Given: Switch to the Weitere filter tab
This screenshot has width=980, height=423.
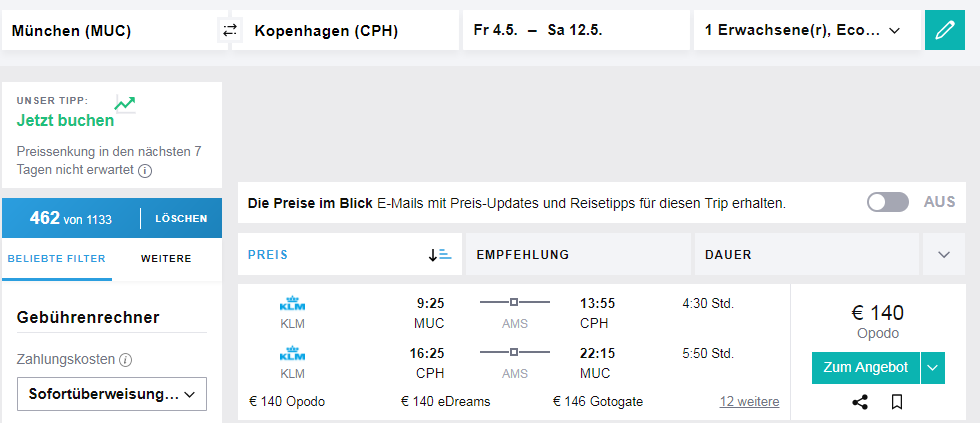Looking at the screenshot, I should 166,259.
